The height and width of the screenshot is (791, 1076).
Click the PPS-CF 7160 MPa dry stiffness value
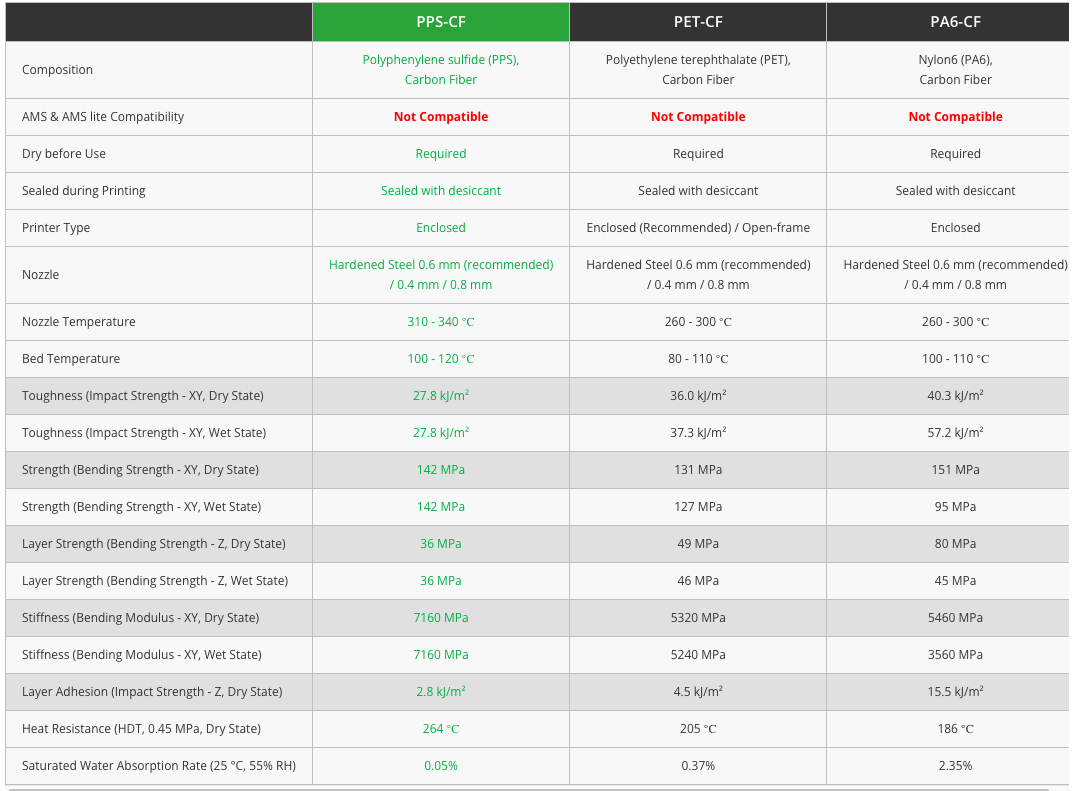click(441, 618)
